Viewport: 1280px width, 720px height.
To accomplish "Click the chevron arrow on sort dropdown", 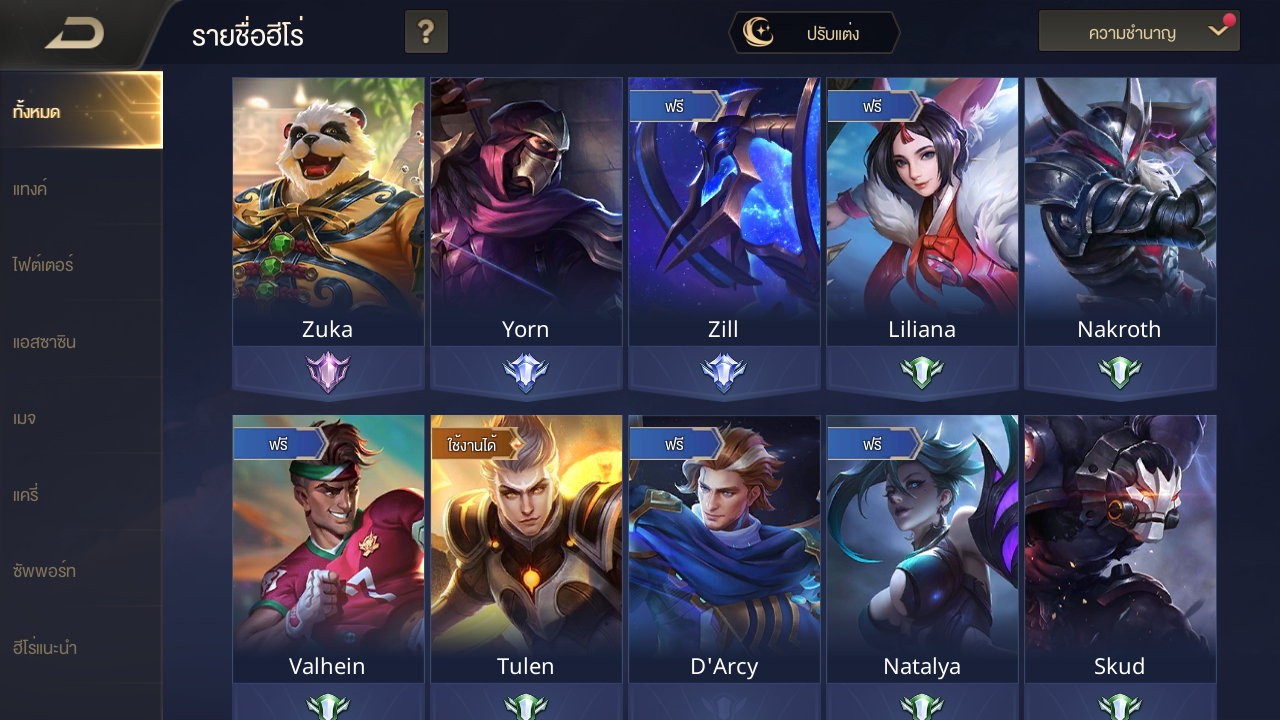I will click(x=1217, y=32).
